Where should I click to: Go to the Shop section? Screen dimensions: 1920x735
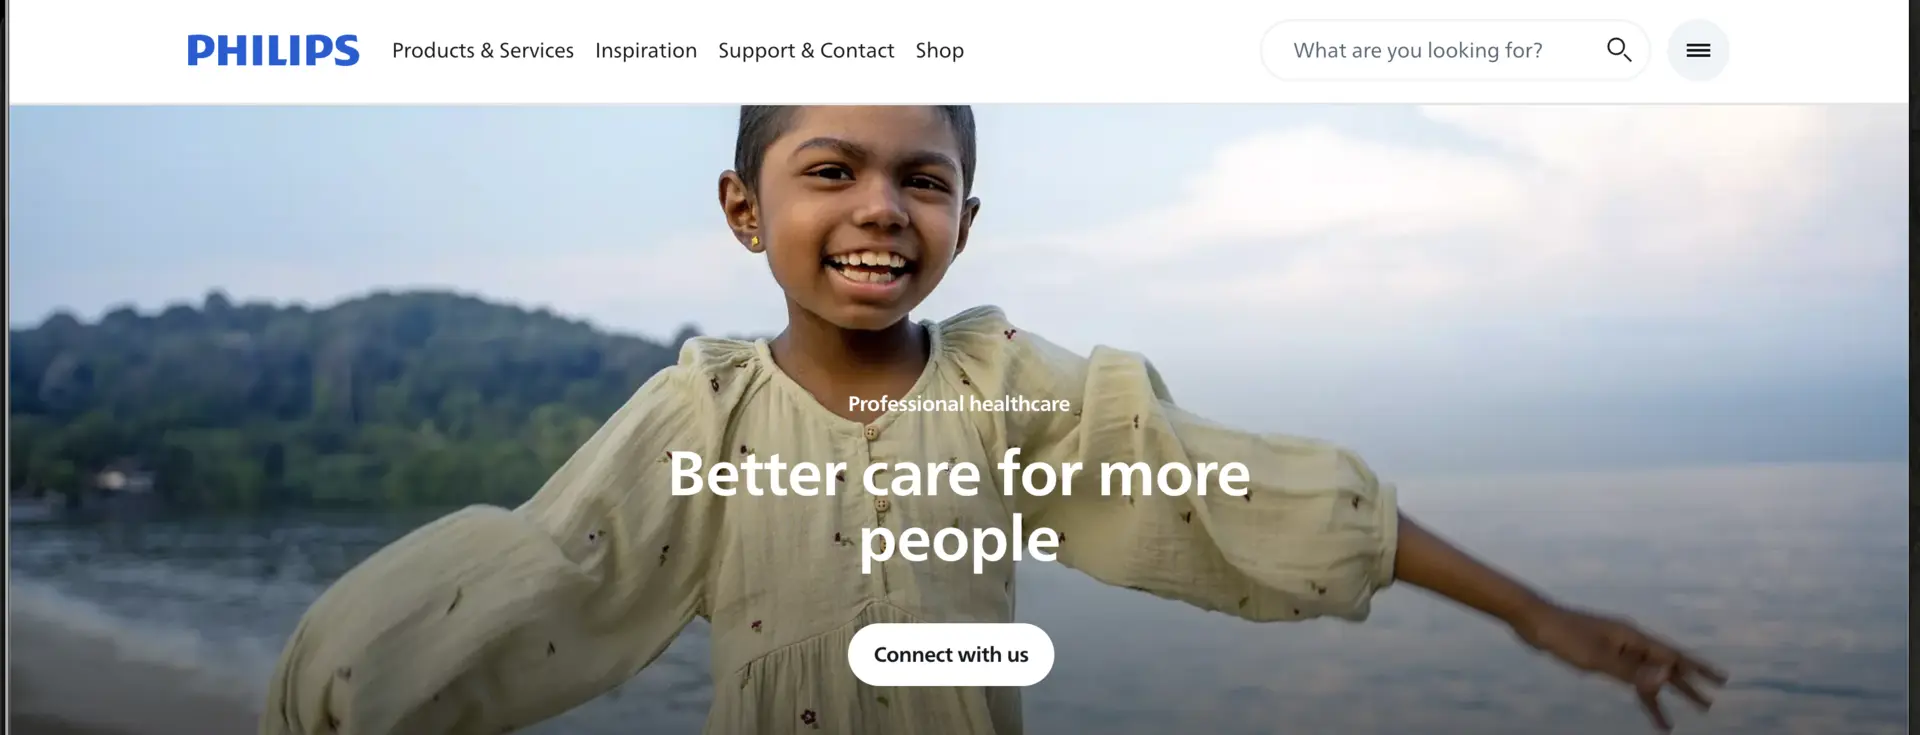(940, 50)
